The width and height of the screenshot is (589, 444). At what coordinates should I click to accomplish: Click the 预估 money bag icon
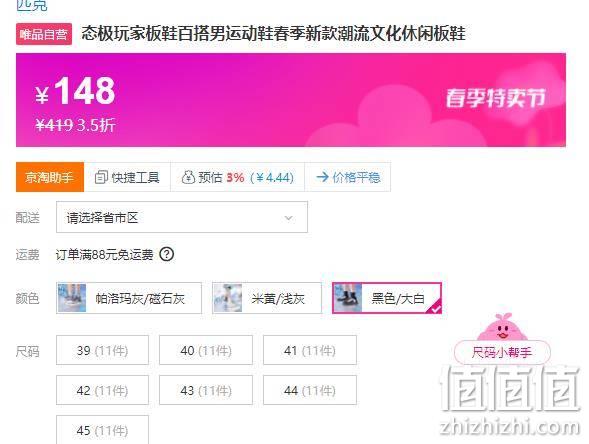point(188,177)
